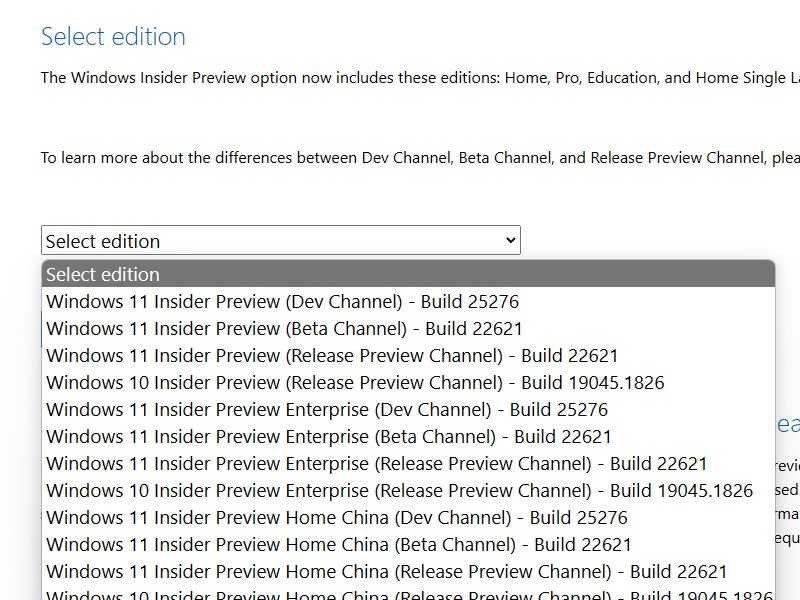Click the cut-off blue heading right of the list

(x=788, y=424)
